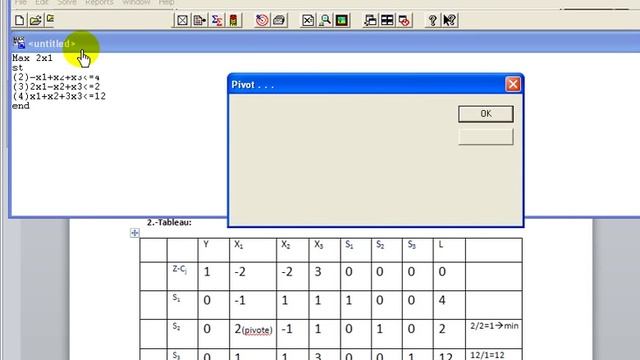The width and height of the screenshot is (640, 360).
Task: Open the Solve menu
Action: 67,2
